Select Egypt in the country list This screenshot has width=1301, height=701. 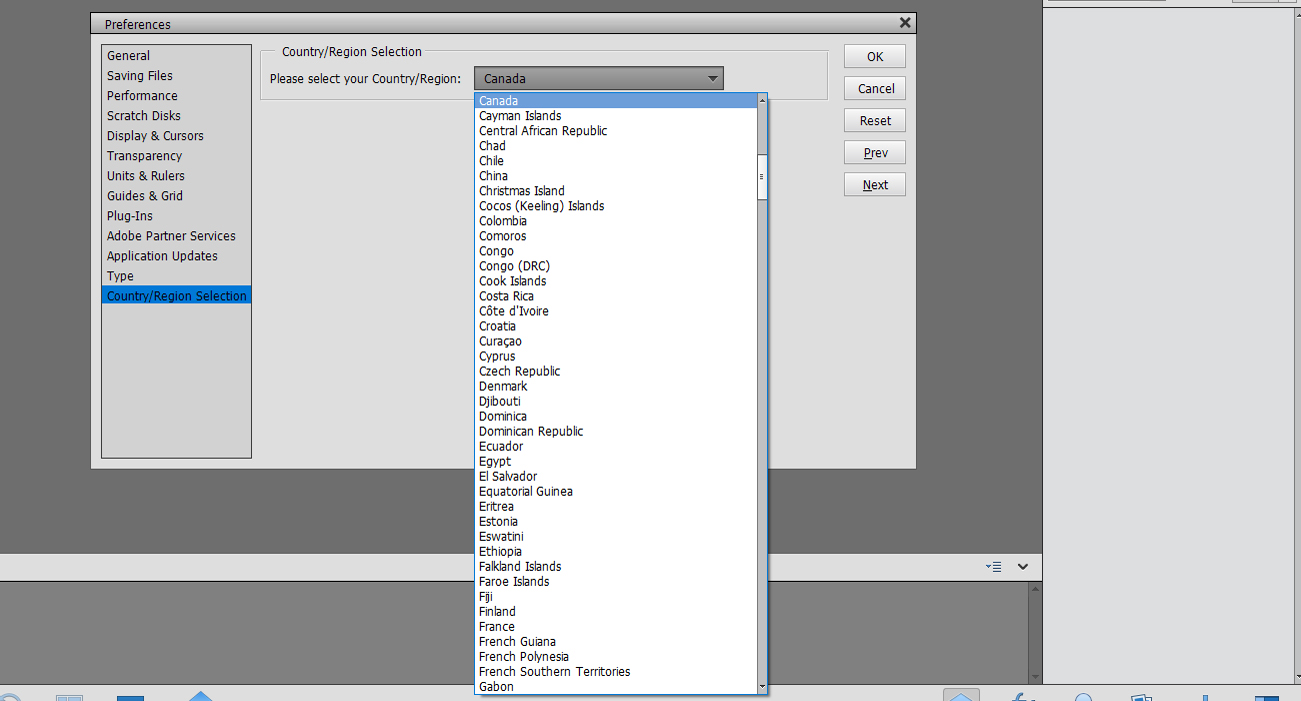click(x=616, y=460)
